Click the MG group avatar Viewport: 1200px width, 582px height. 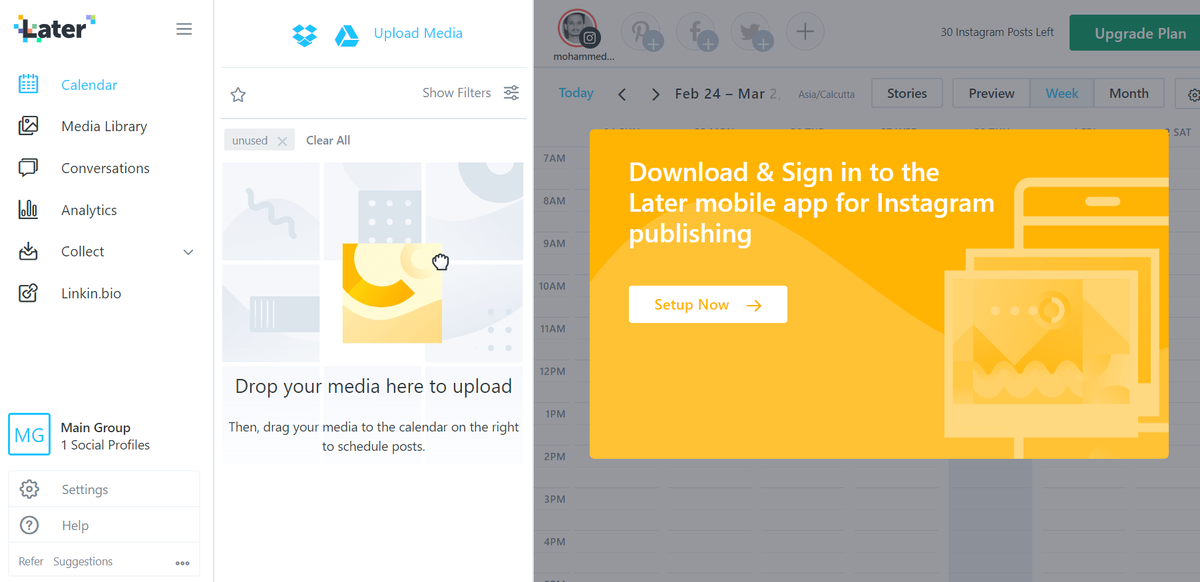(x=29, y=435)
